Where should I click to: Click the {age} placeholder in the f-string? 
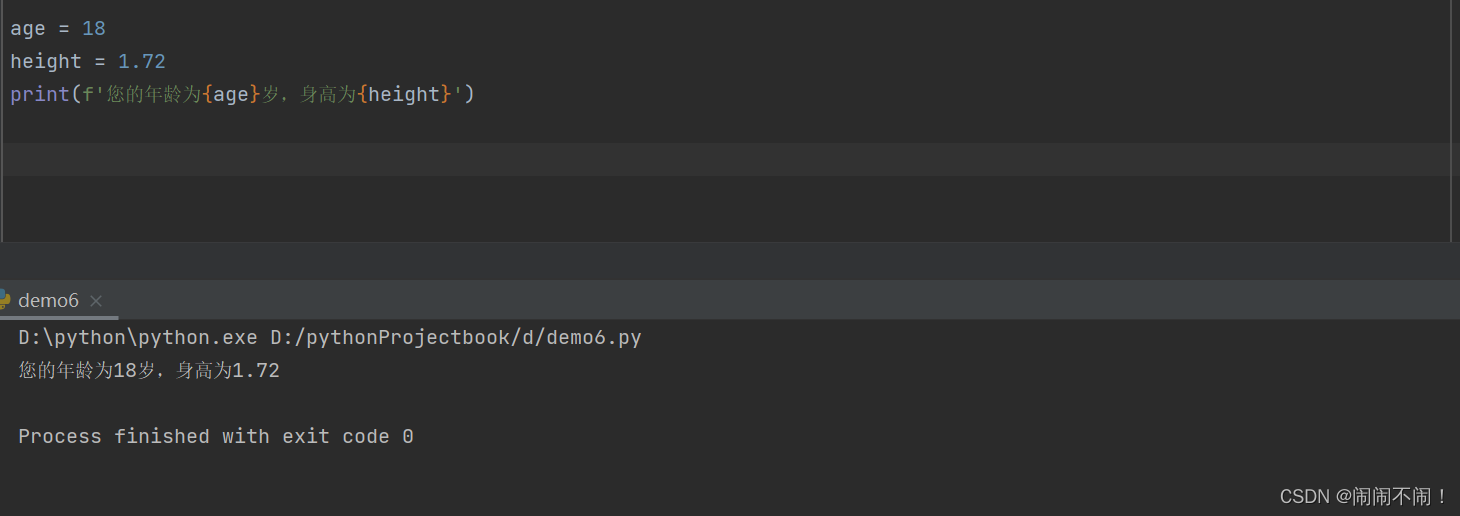point(231,94)
